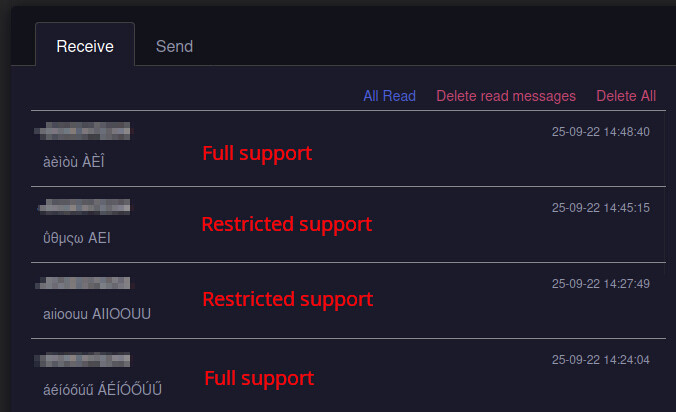Screen dimensions: 676x412
Task: Select the timestamp ending 14:27:49
Action: pyautogui.click(x=601, y=284)
